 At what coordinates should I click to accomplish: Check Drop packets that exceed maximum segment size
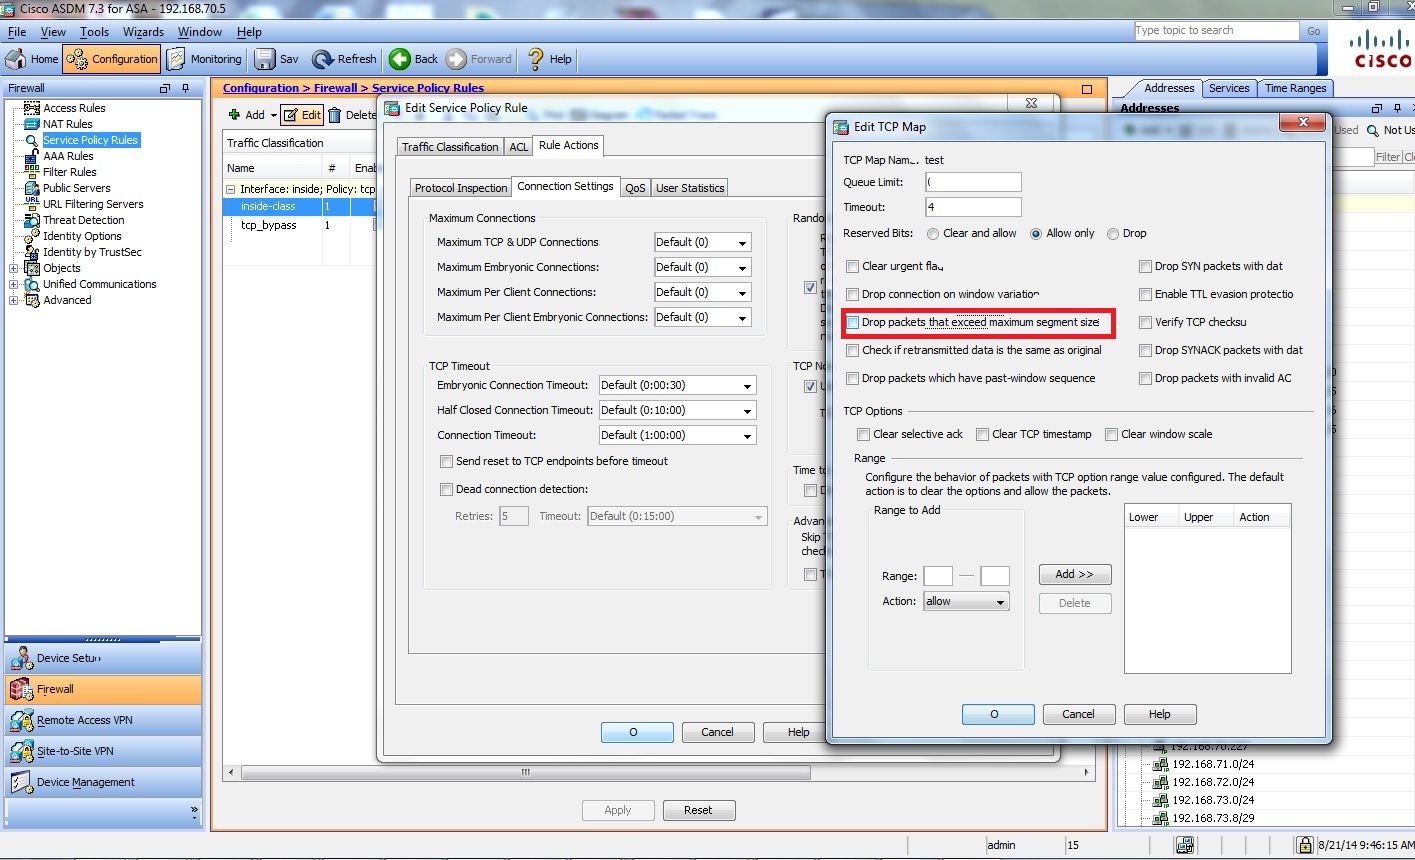point(852,322)
